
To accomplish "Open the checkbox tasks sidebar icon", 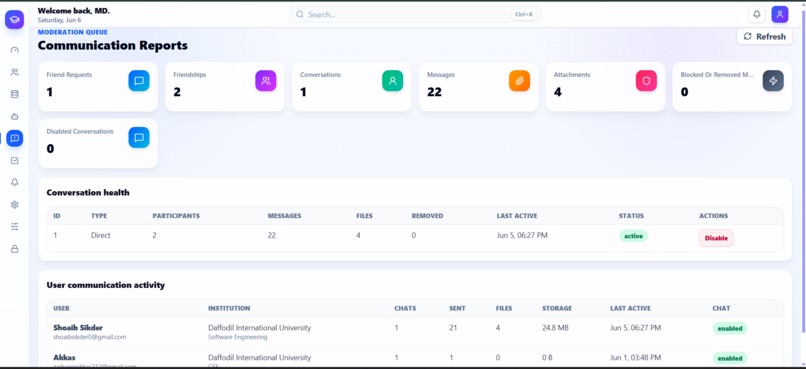I will point(14,161).
